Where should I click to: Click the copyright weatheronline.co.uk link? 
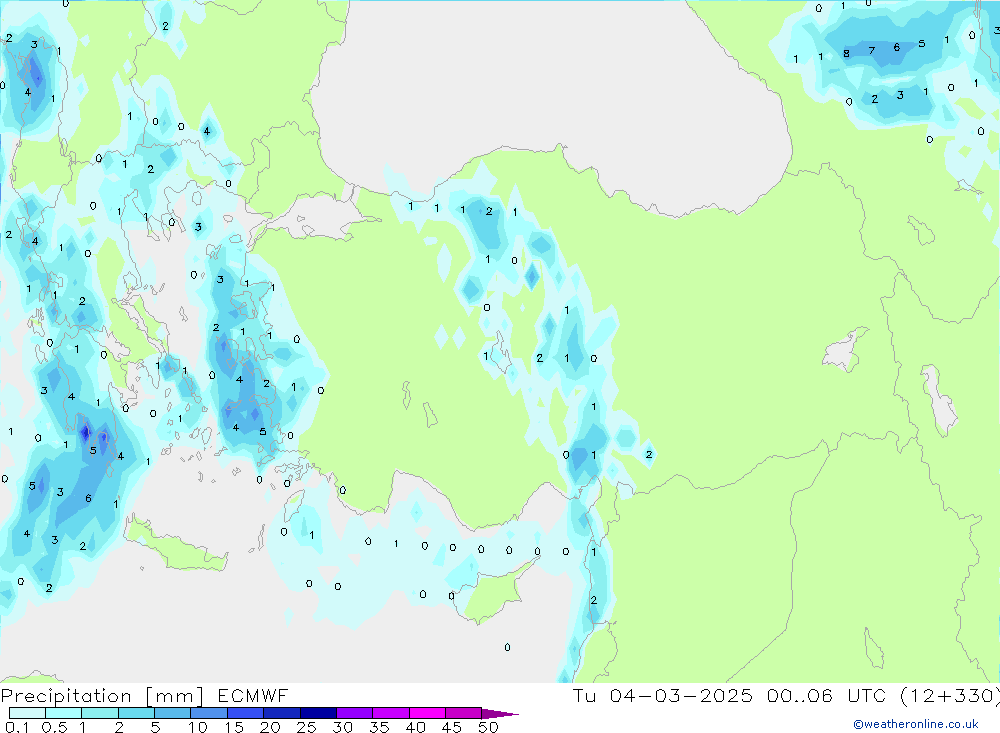pyautogui.click(x=916, y=724)
